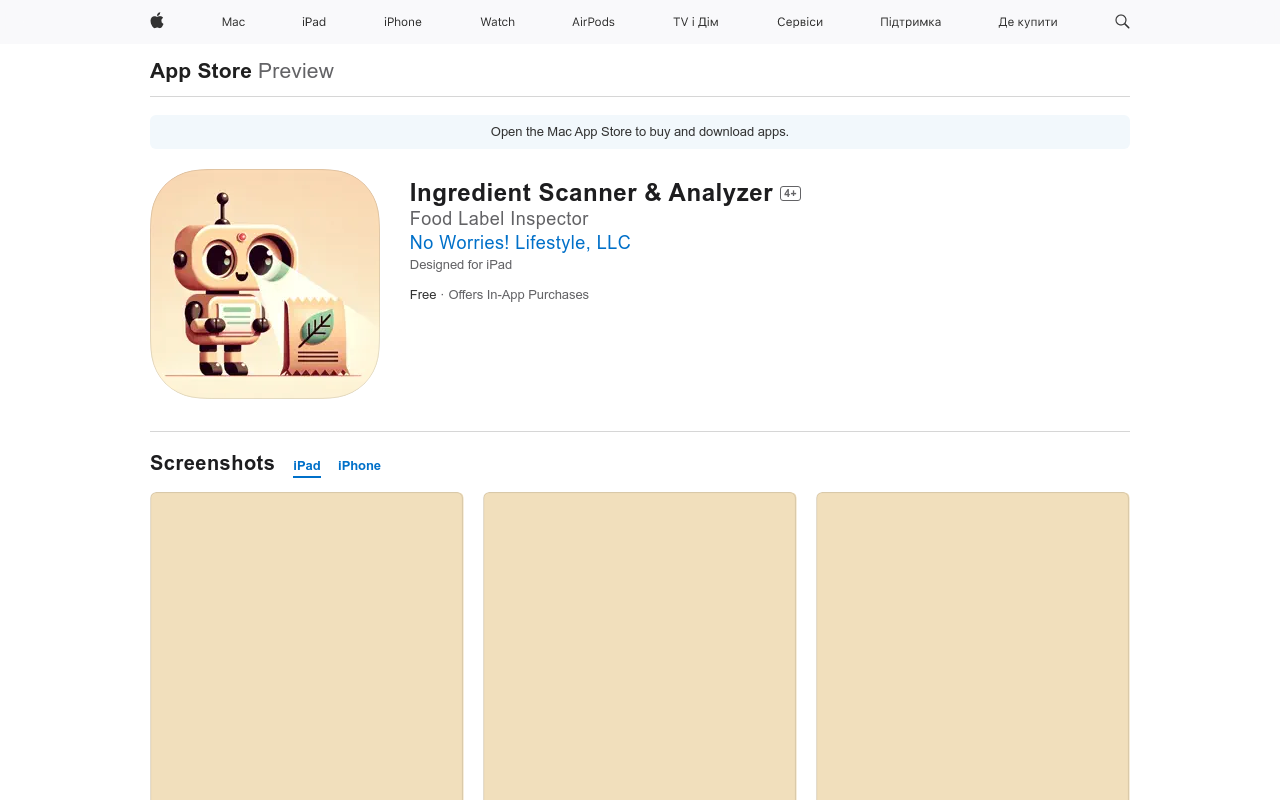This screenshot has width=1280, height=800.
Task: Click the App Store heading link
Action: pyautogui.click(x=201, y=71)
